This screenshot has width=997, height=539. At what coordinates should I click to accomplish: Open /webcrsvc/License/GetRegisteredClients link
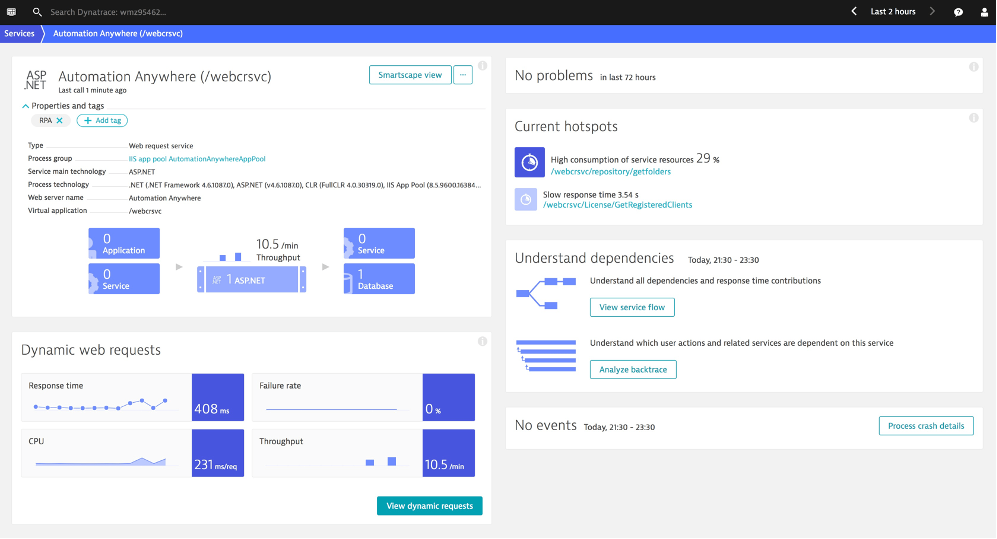(617, 205)
